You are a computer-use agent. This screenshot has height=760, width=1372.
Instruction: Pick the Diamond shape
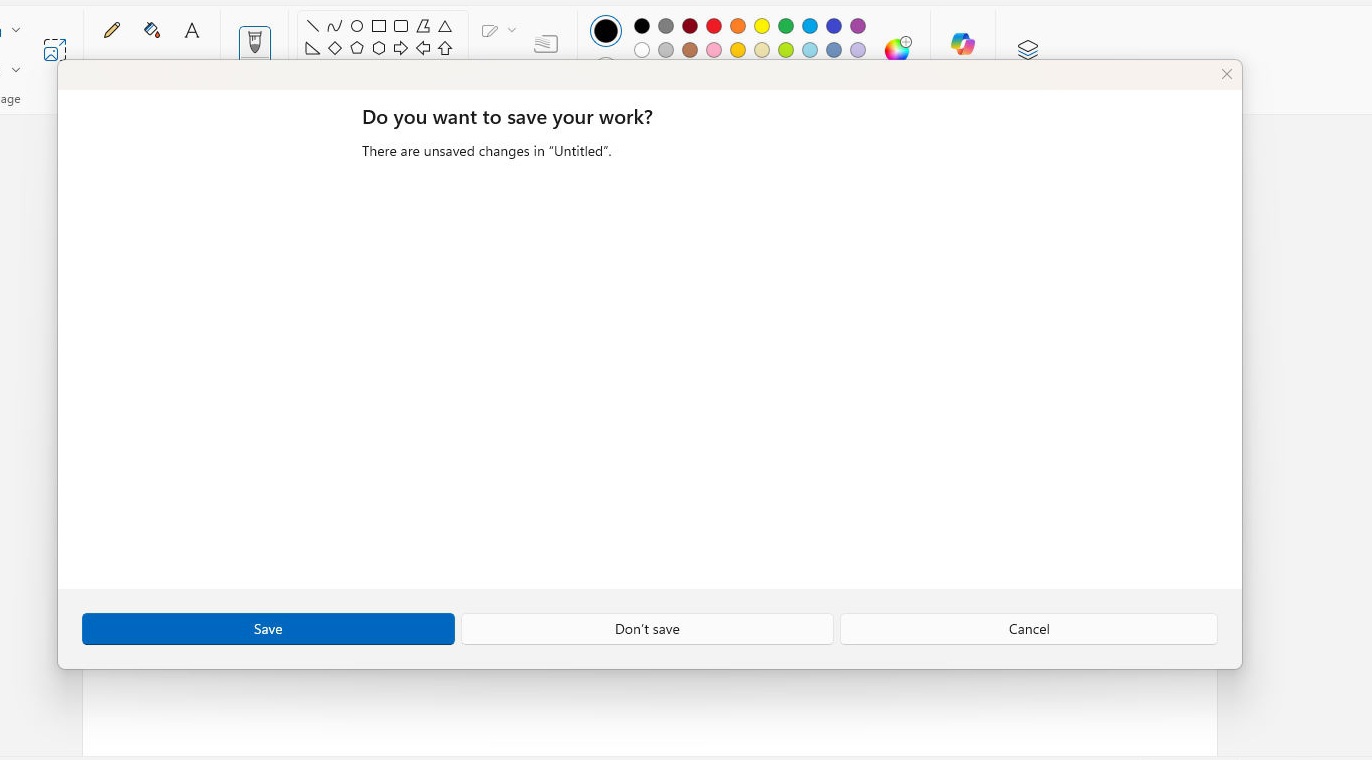[335, 48]
